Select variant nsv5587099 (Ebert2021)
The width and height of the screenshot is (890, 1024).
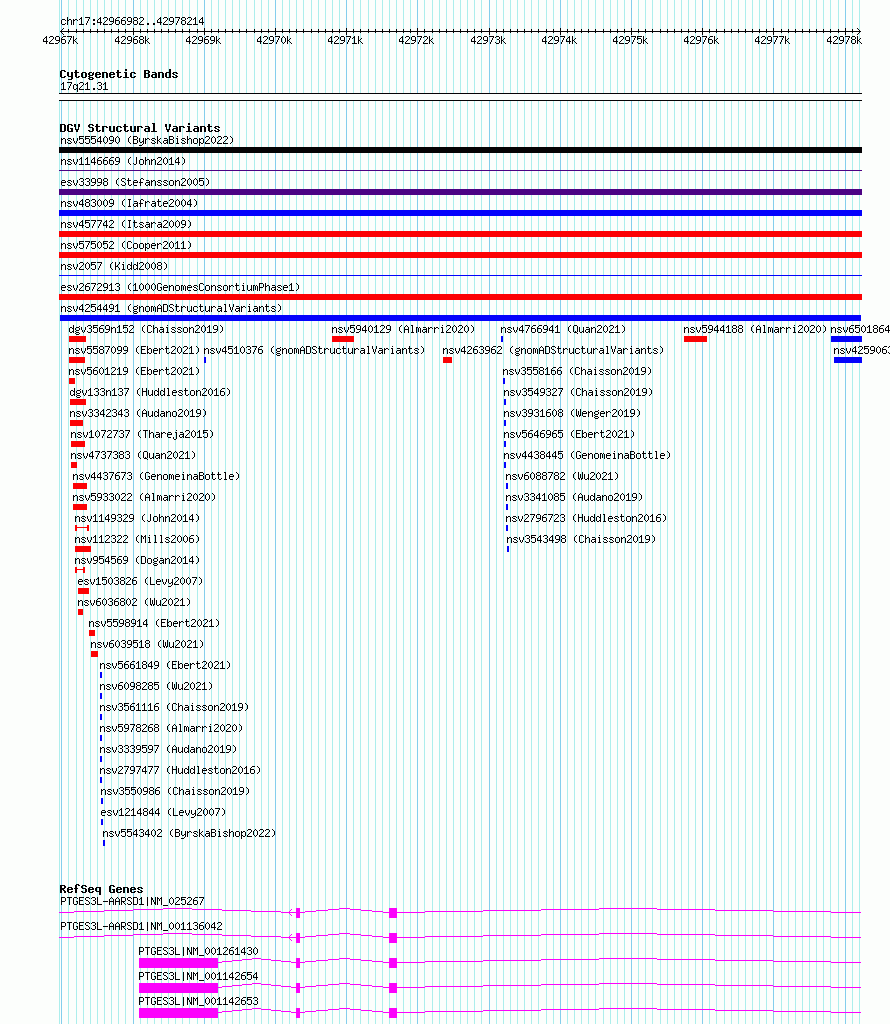(134, 350)
